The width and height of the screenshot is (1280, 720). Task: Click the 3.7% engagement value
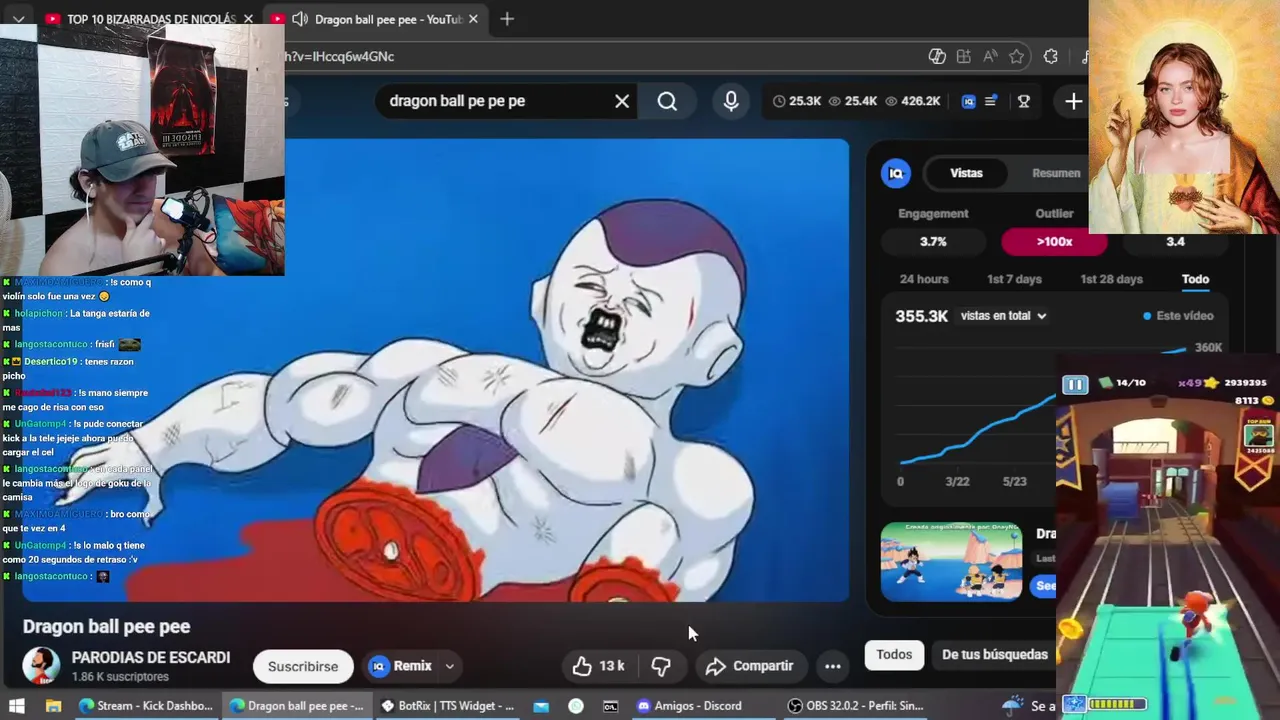click(933, 241)
